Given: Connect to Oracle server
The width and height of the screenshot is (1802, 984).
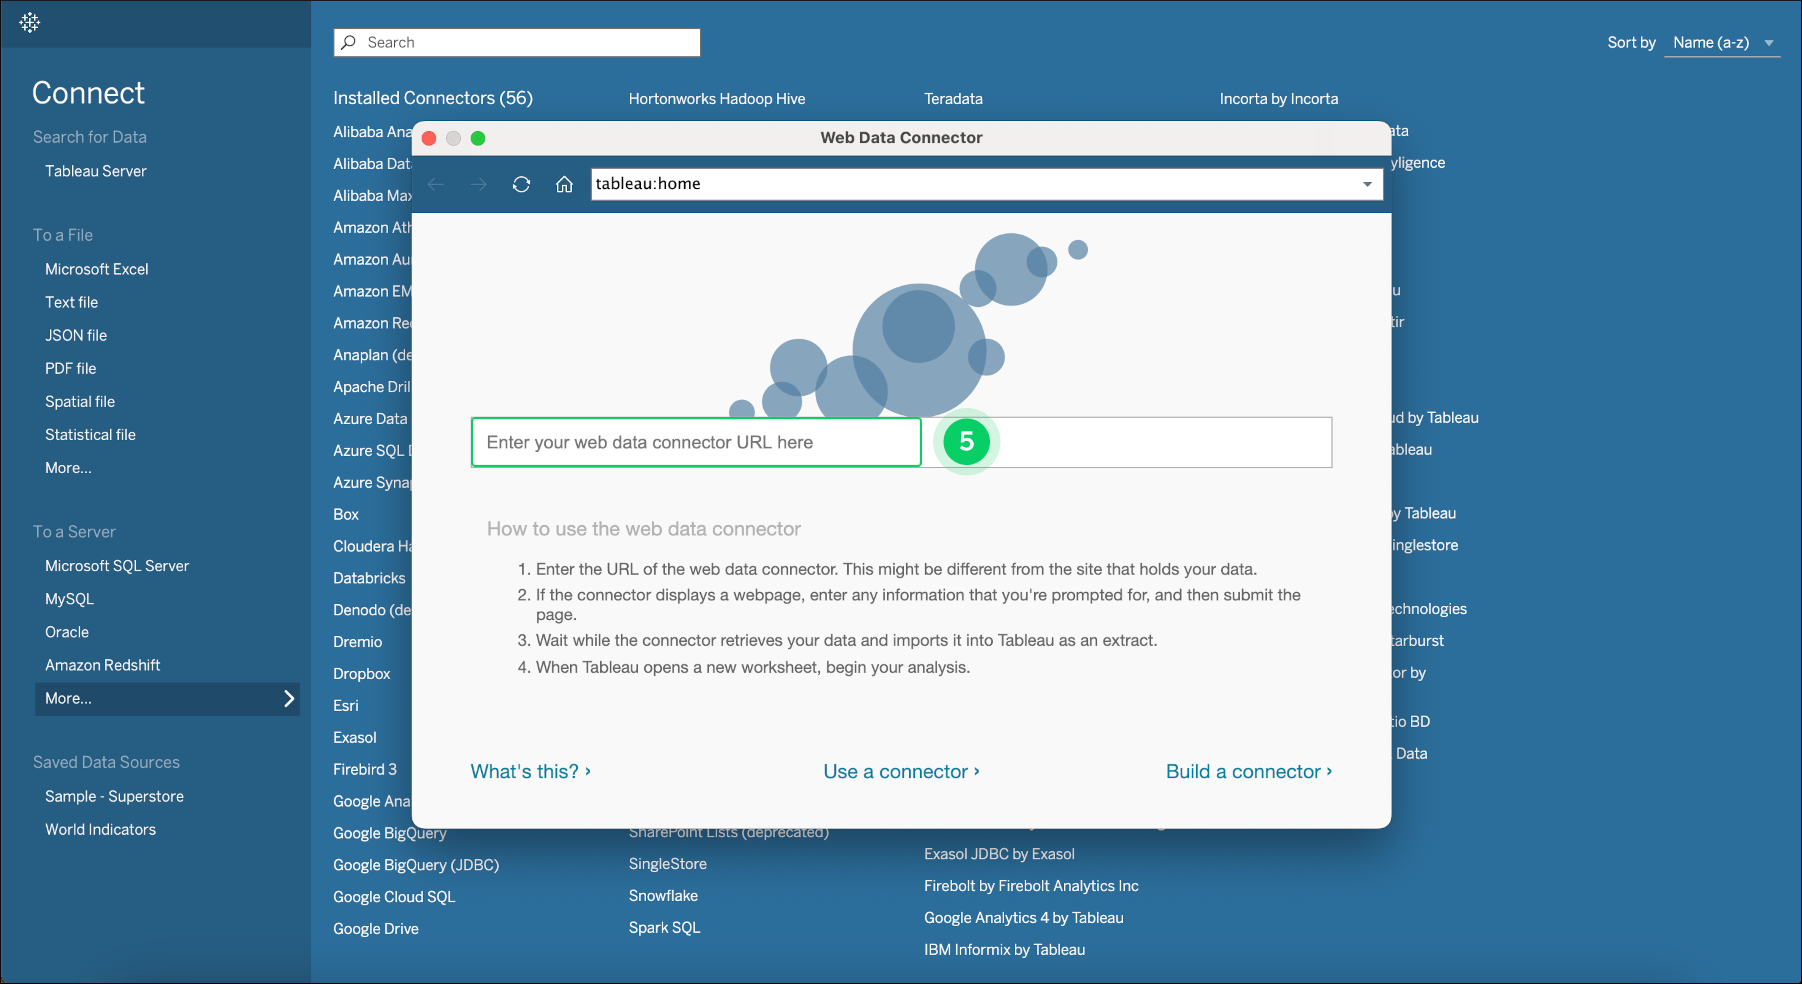Looking at the screenshot, I should tap(67, 632).
